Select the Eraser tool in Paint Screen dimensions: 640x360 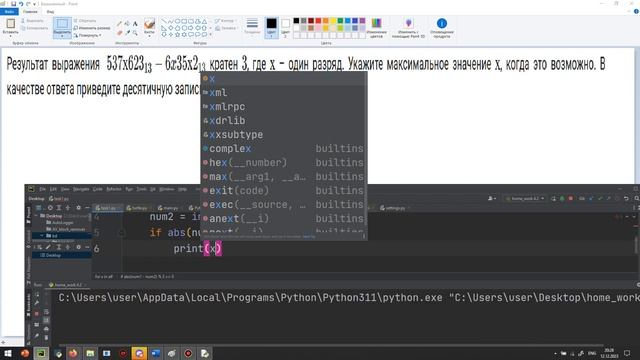119,33
